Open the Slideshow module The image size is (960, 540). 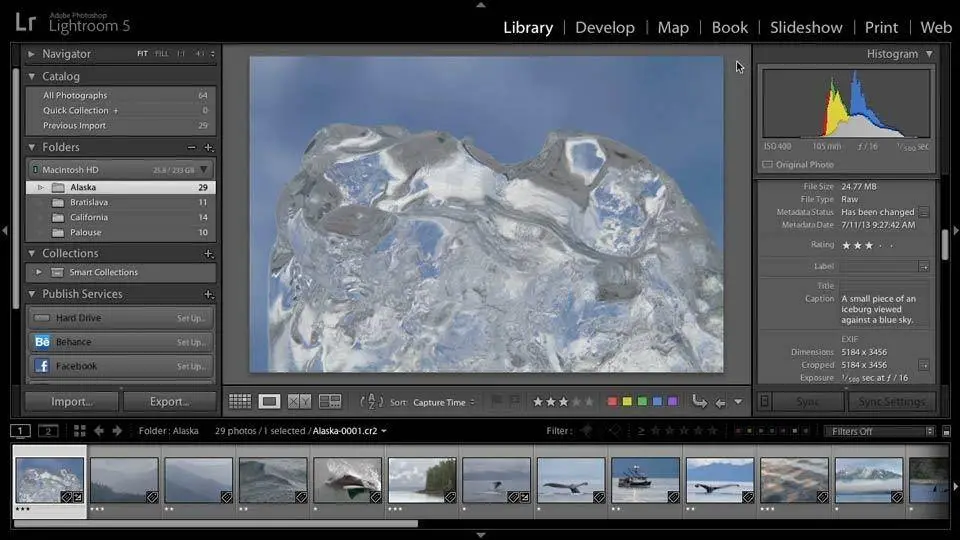coord(806,28)
